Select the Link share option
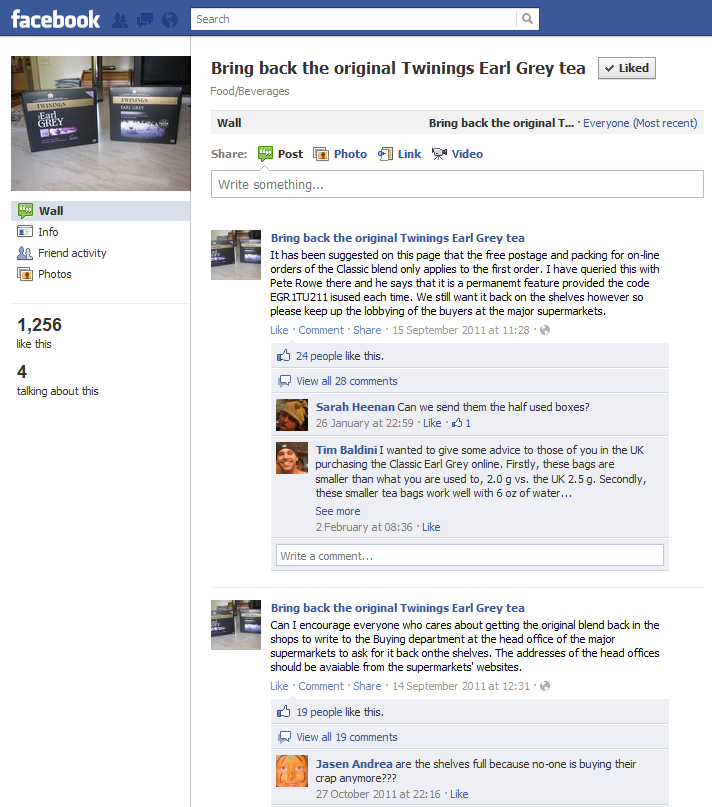The height and width of the screenshot is (807, 712). [x=400, y=154]
